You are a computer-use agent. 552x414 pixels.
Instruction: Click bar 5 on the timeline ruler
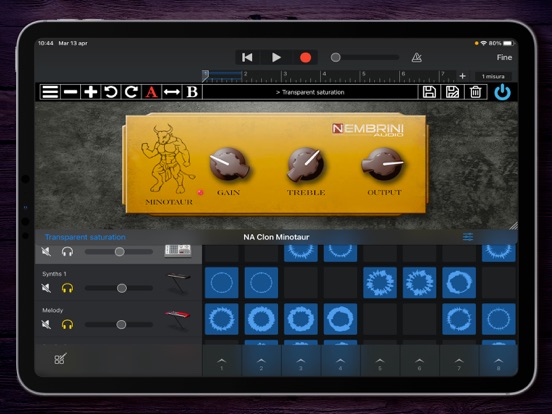(x=364, y=75)
